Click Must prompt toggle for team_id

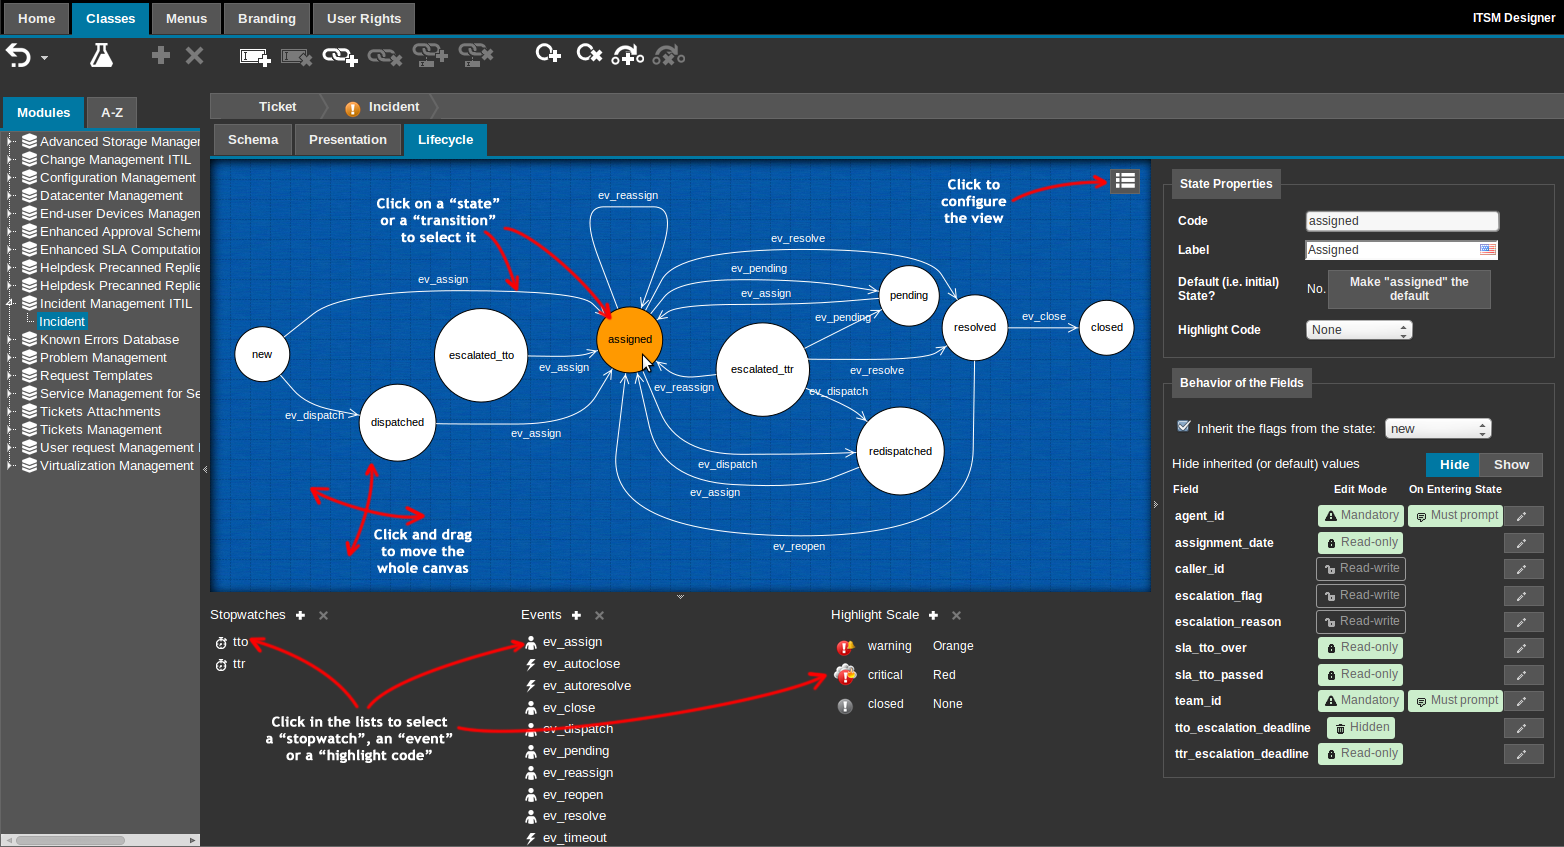pyautogui.click(x=1455, y=700)
